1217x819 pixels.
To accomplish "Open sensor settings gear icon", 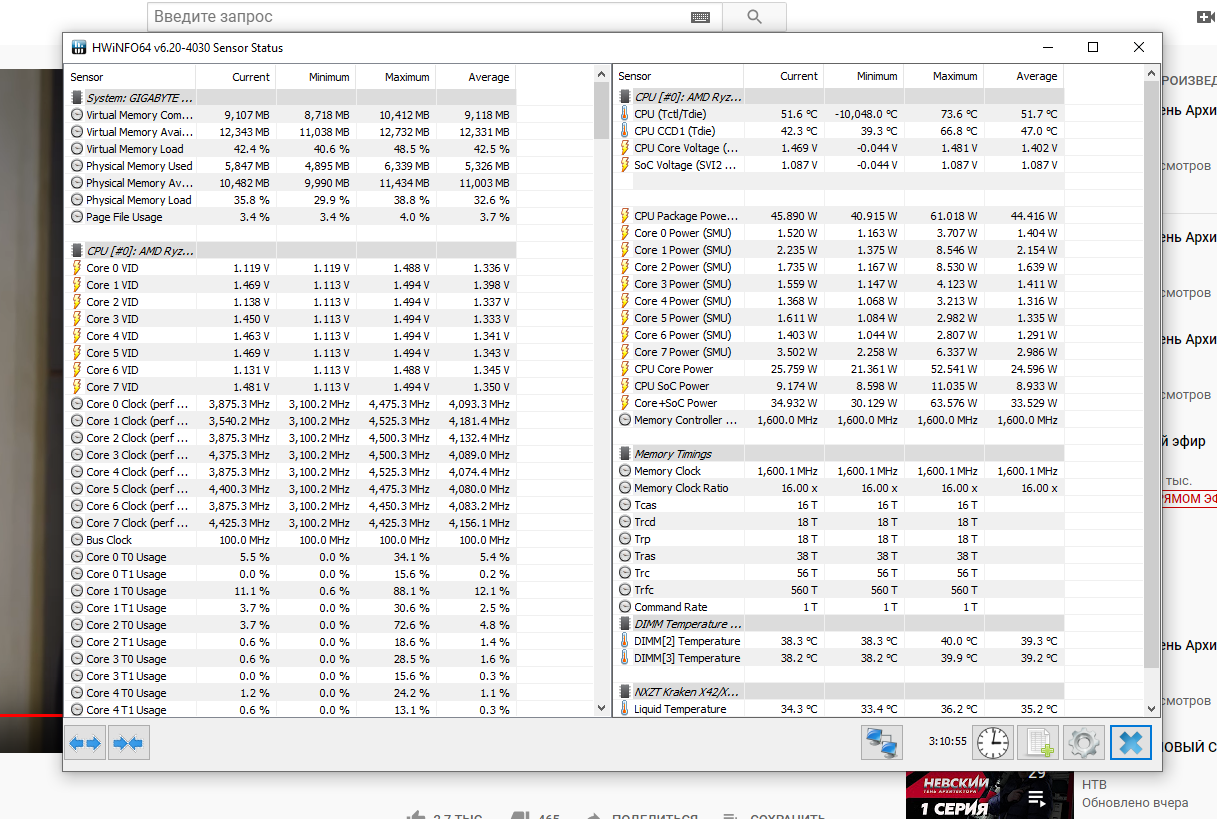I will tap(1083, 743).
